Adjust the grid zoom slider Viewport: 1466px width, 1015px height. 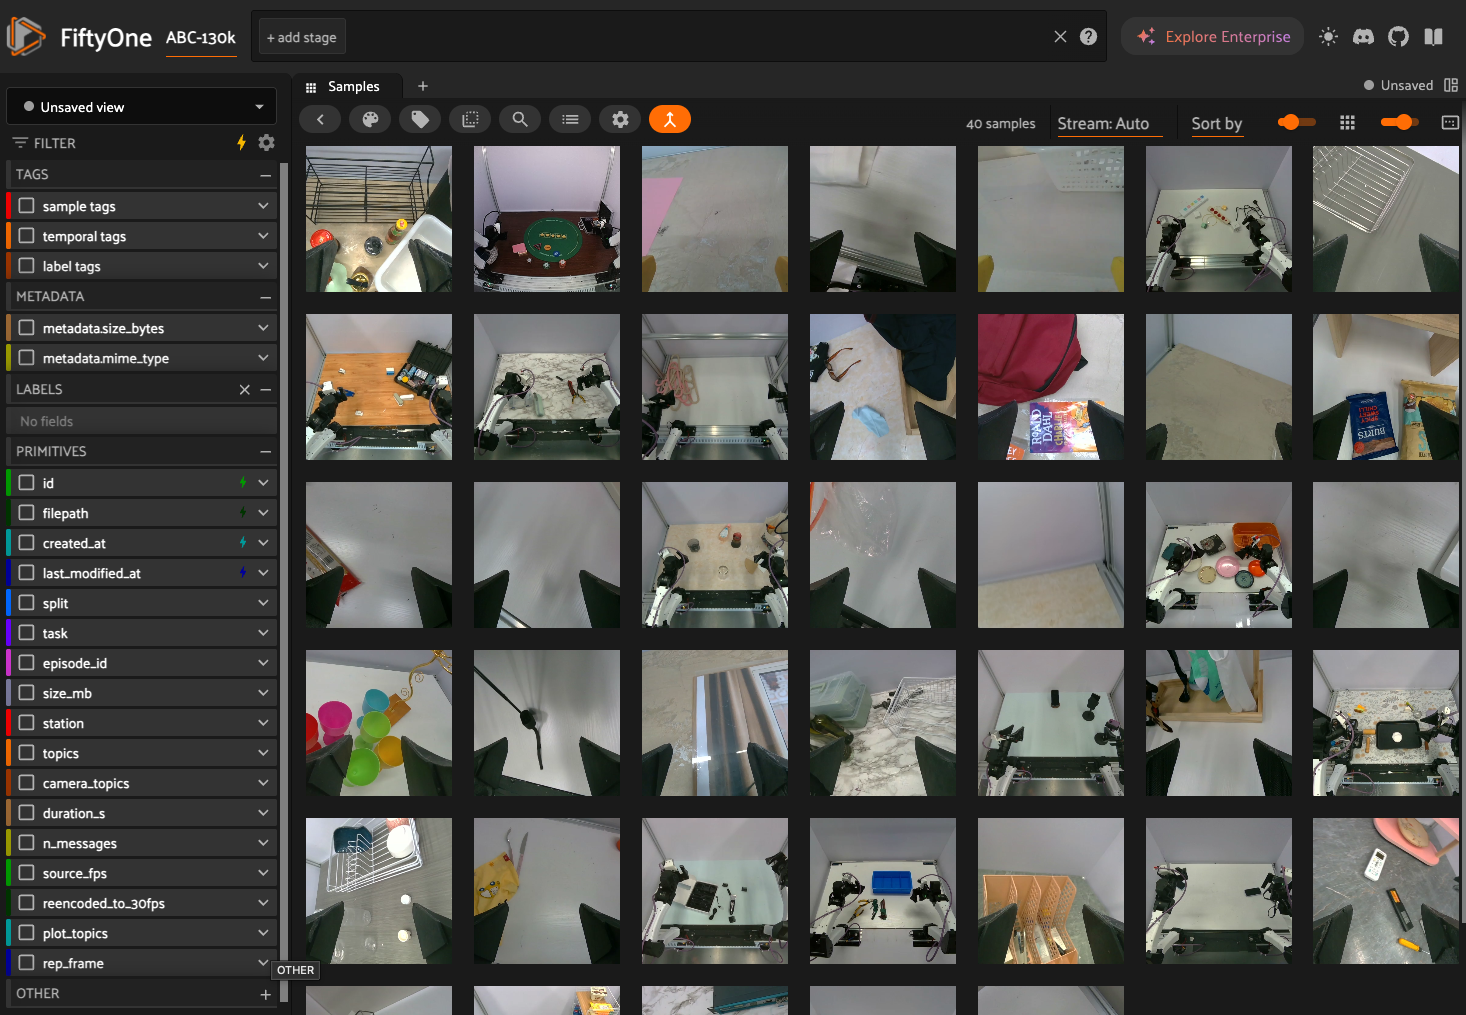1296,122
